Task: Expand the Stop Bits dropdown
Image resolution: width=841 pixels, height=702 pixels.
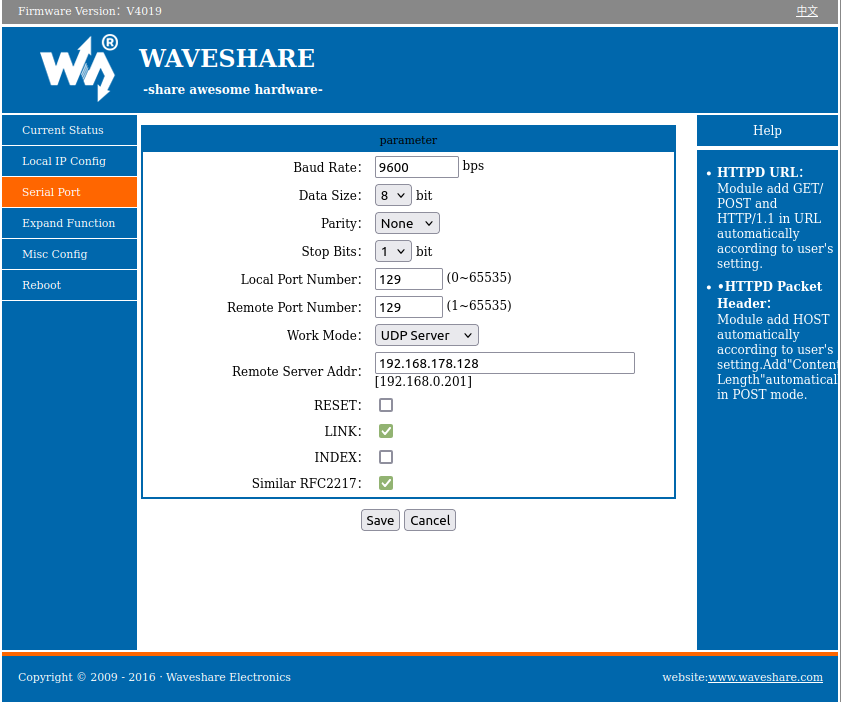Action: point(393,251)
